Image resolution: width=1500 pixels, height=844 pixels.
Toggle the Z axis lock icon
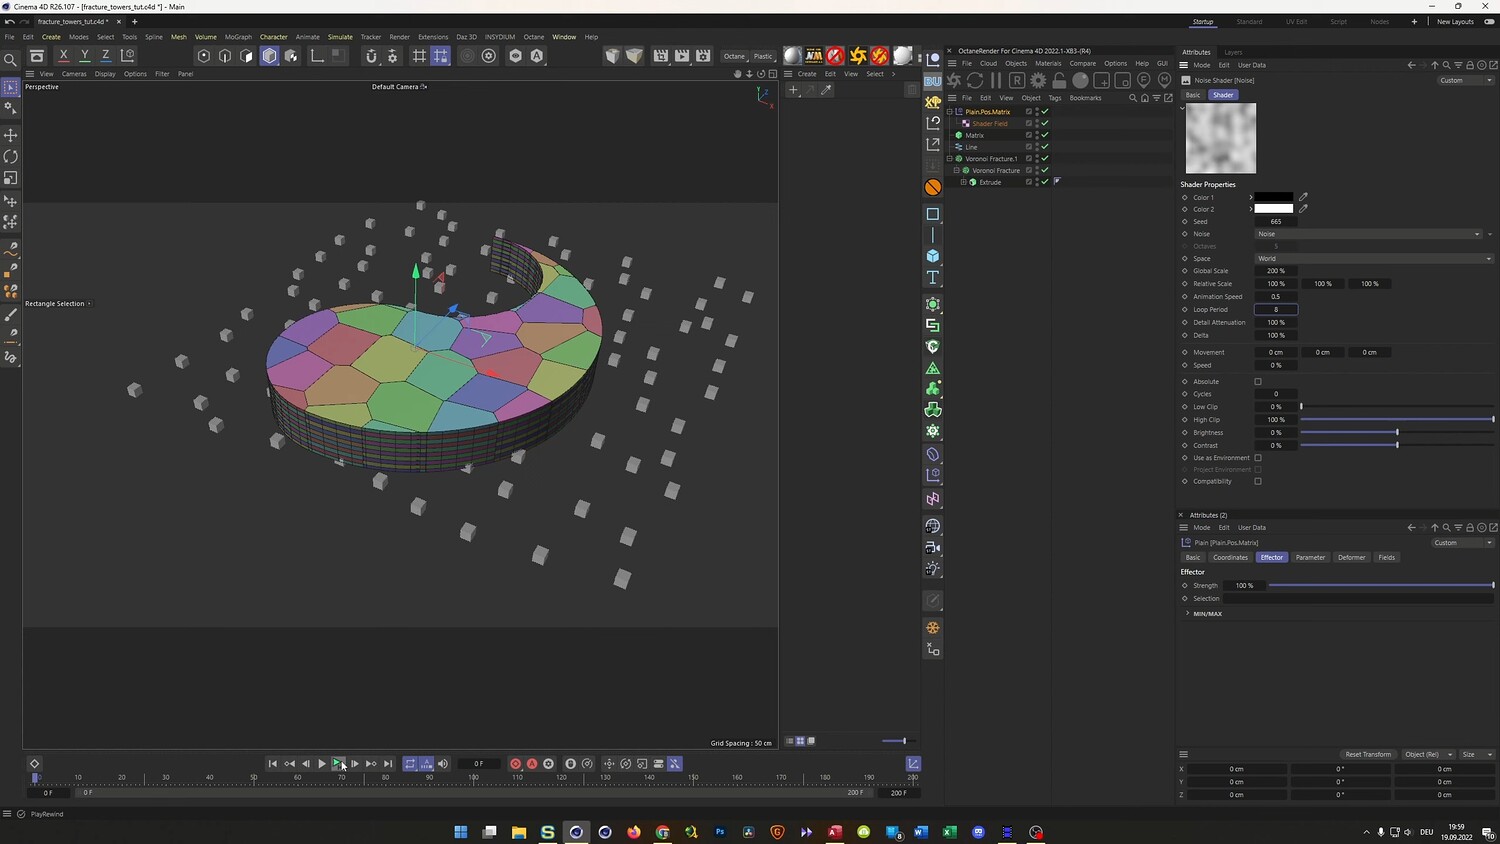pyautogui.click(x=105, y=56)
